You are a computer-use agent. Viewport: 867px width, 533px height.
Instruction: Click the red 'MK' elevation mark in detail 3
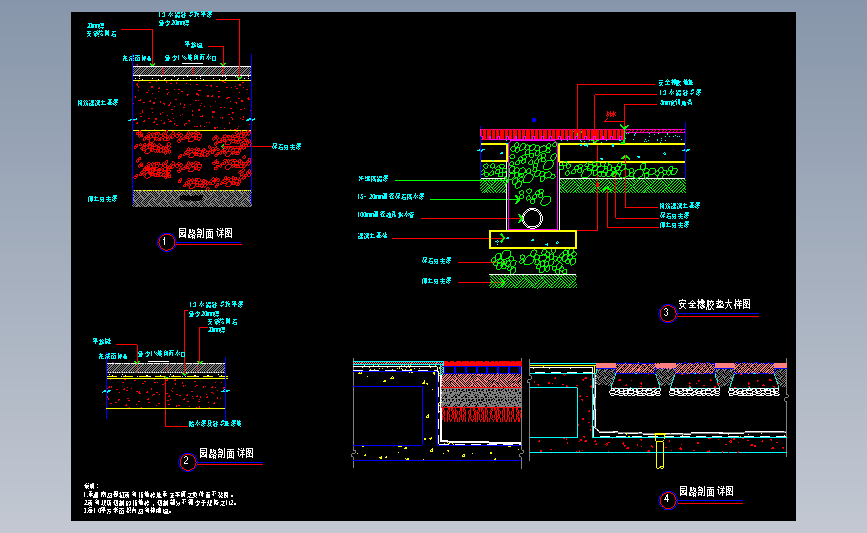611,114
